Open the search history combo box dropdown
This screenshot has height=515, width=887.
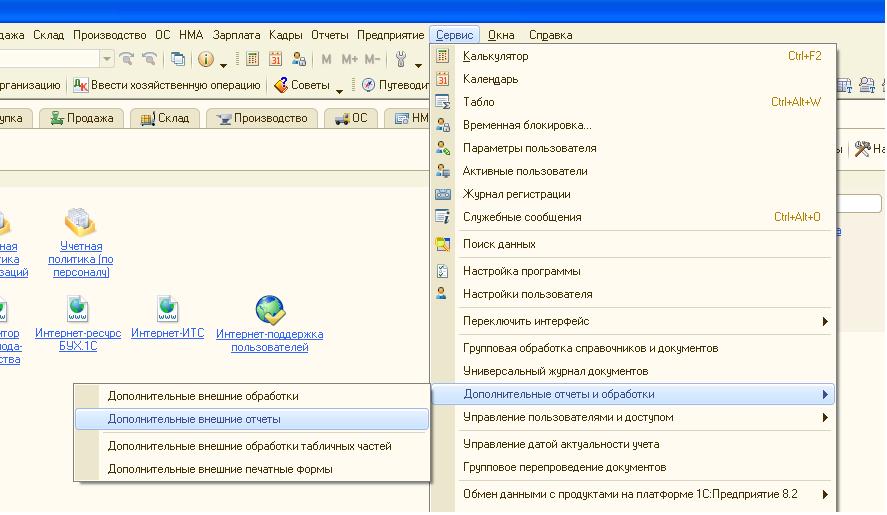[x=106, y=60]
